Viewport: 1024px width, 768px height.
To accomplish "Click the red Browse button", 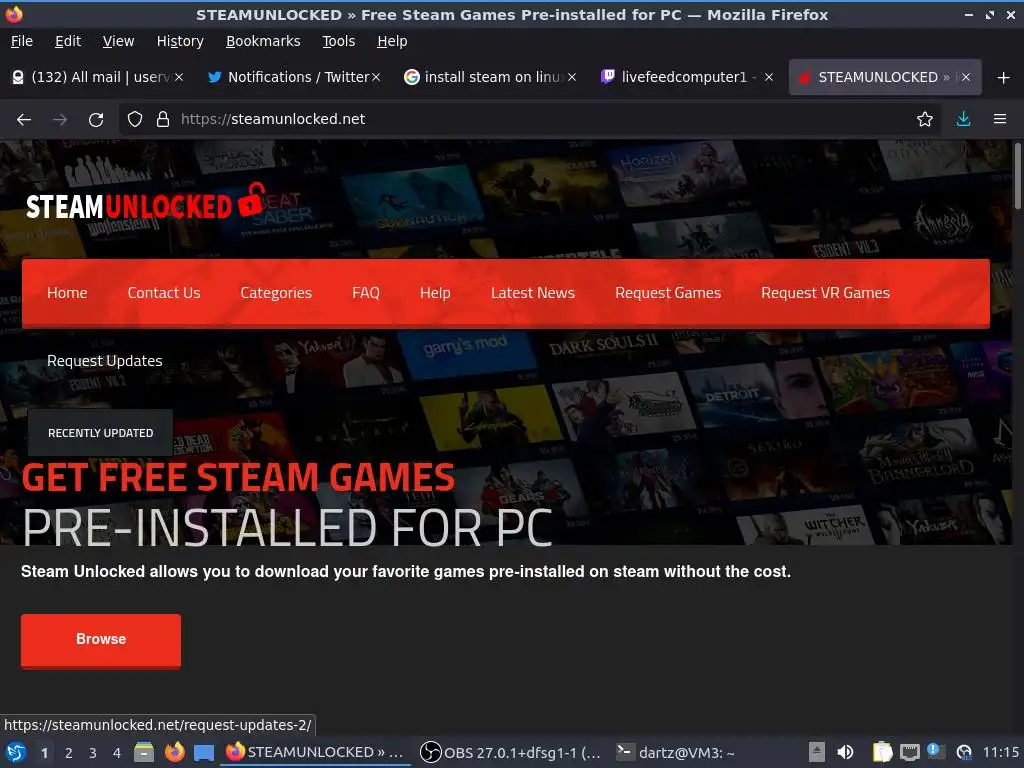I will point(101,639).
